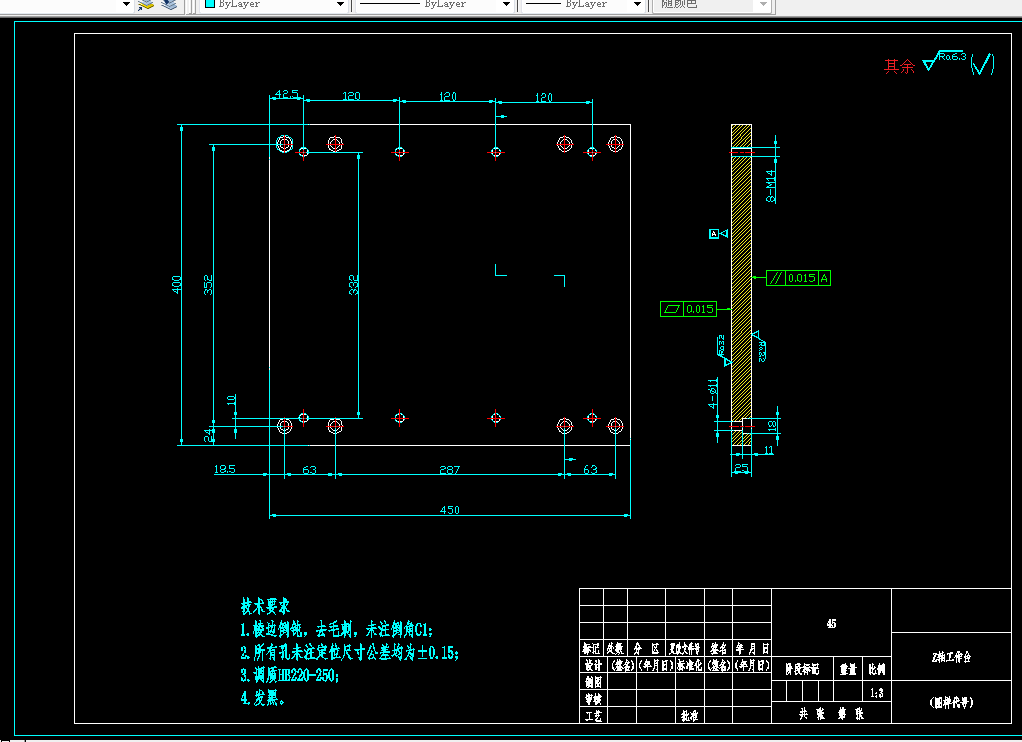Click the 标记 title block cell
Image resolution: width=1022 pixels, height=742 pixels.
[x=591, y=648]
